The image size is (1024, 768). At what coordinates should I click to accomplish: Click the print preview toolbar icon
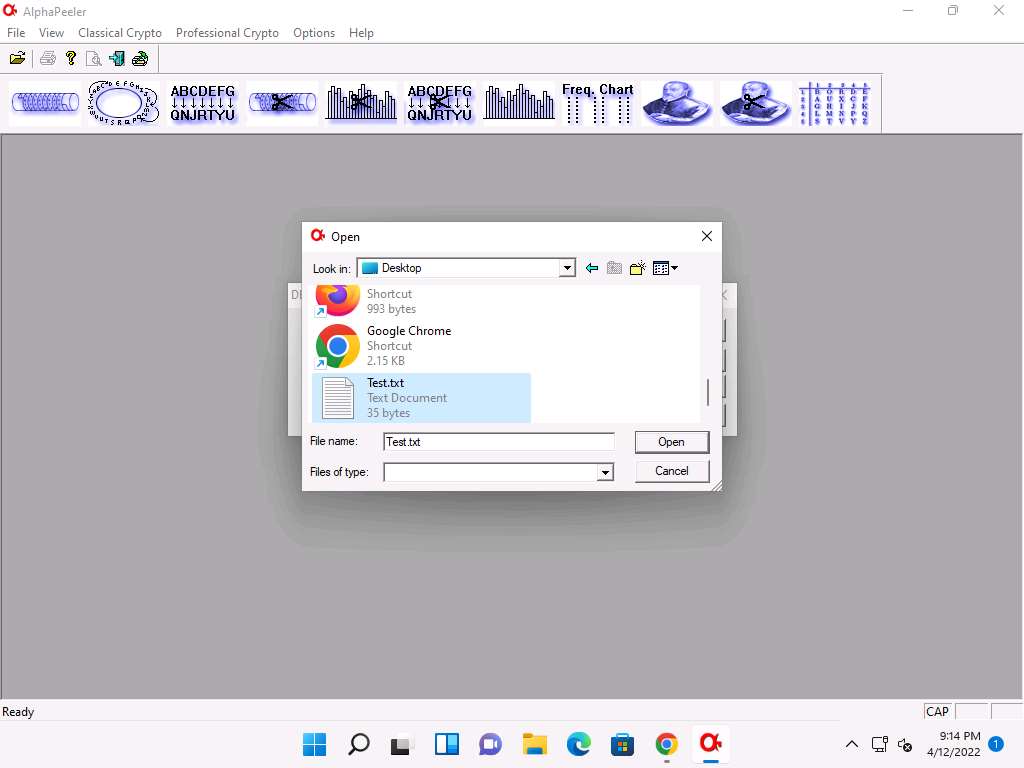click(x=93, y=59)
